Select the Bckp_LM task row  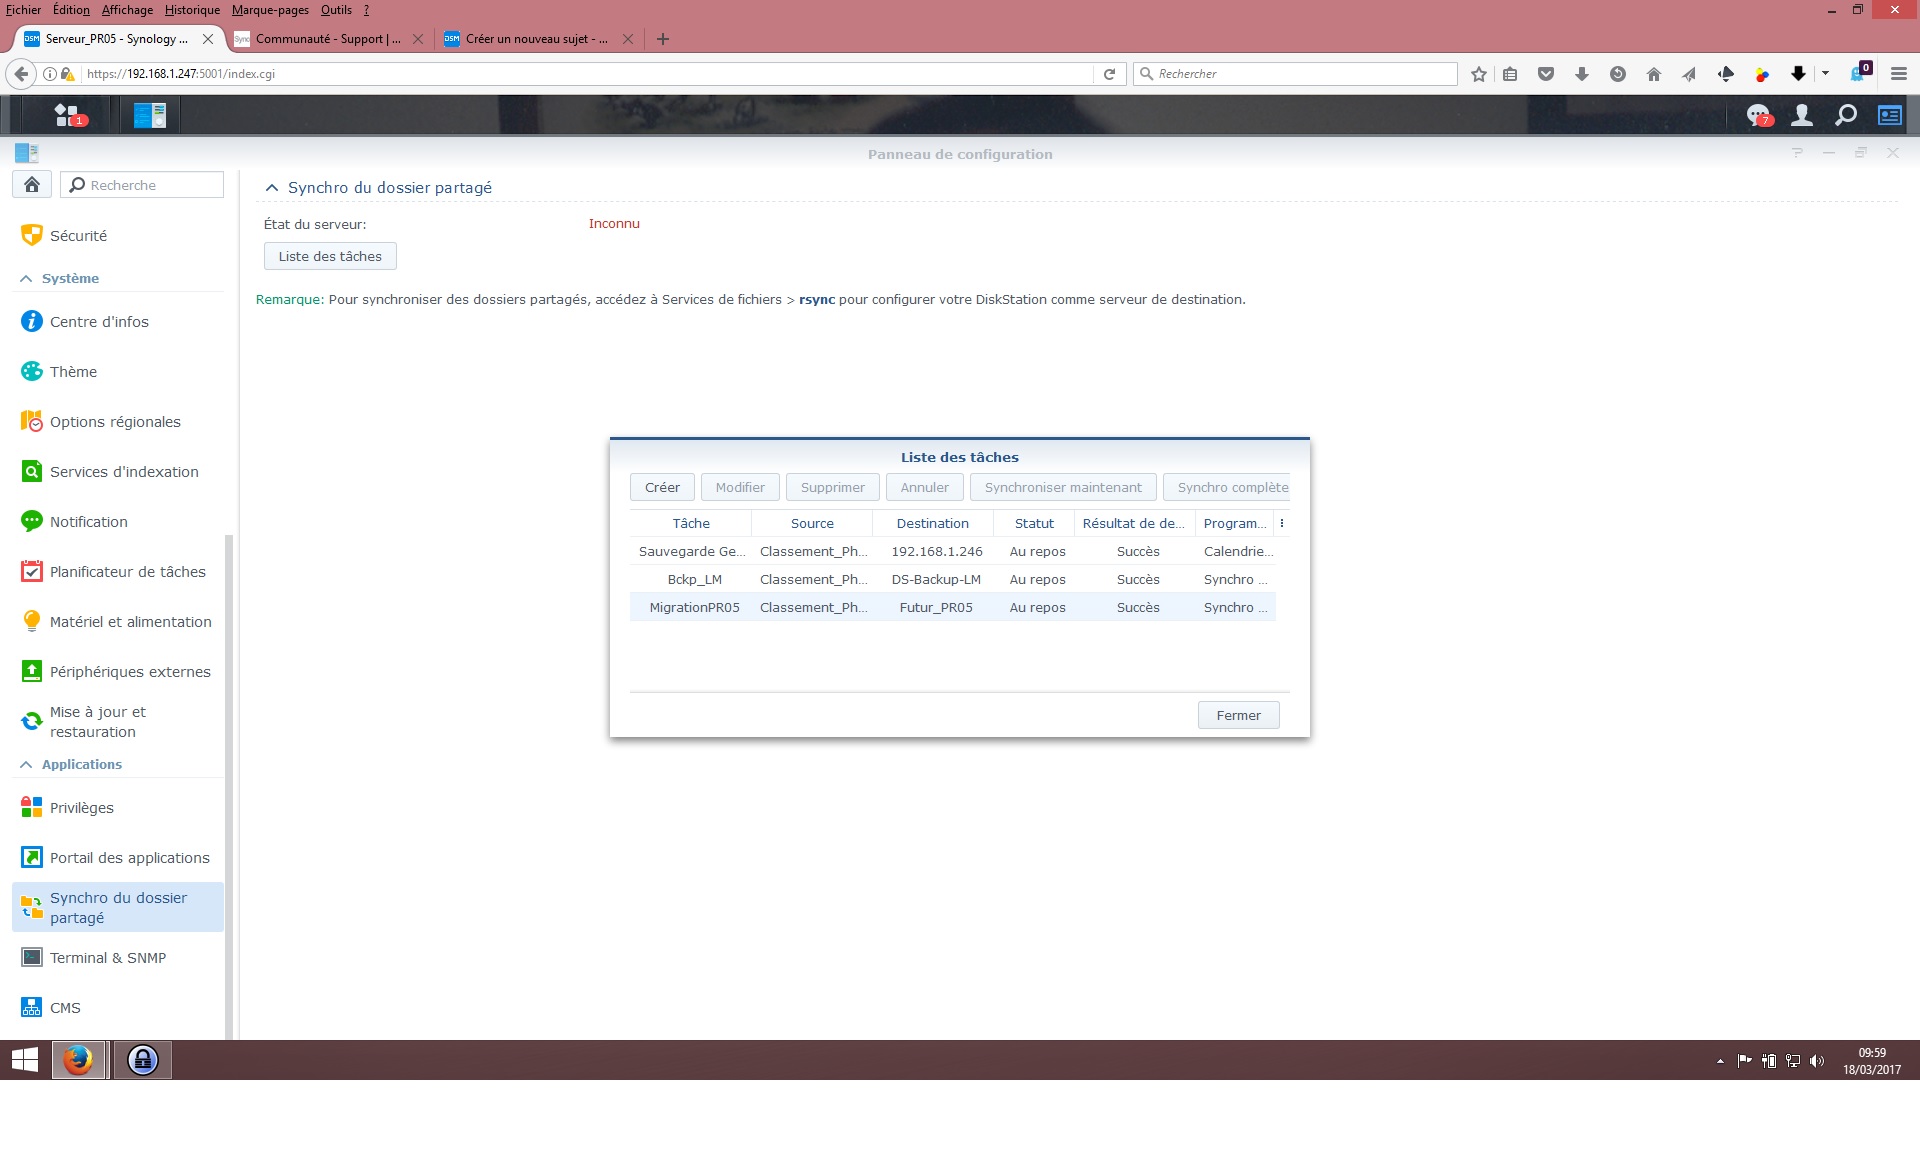[952, 580]
